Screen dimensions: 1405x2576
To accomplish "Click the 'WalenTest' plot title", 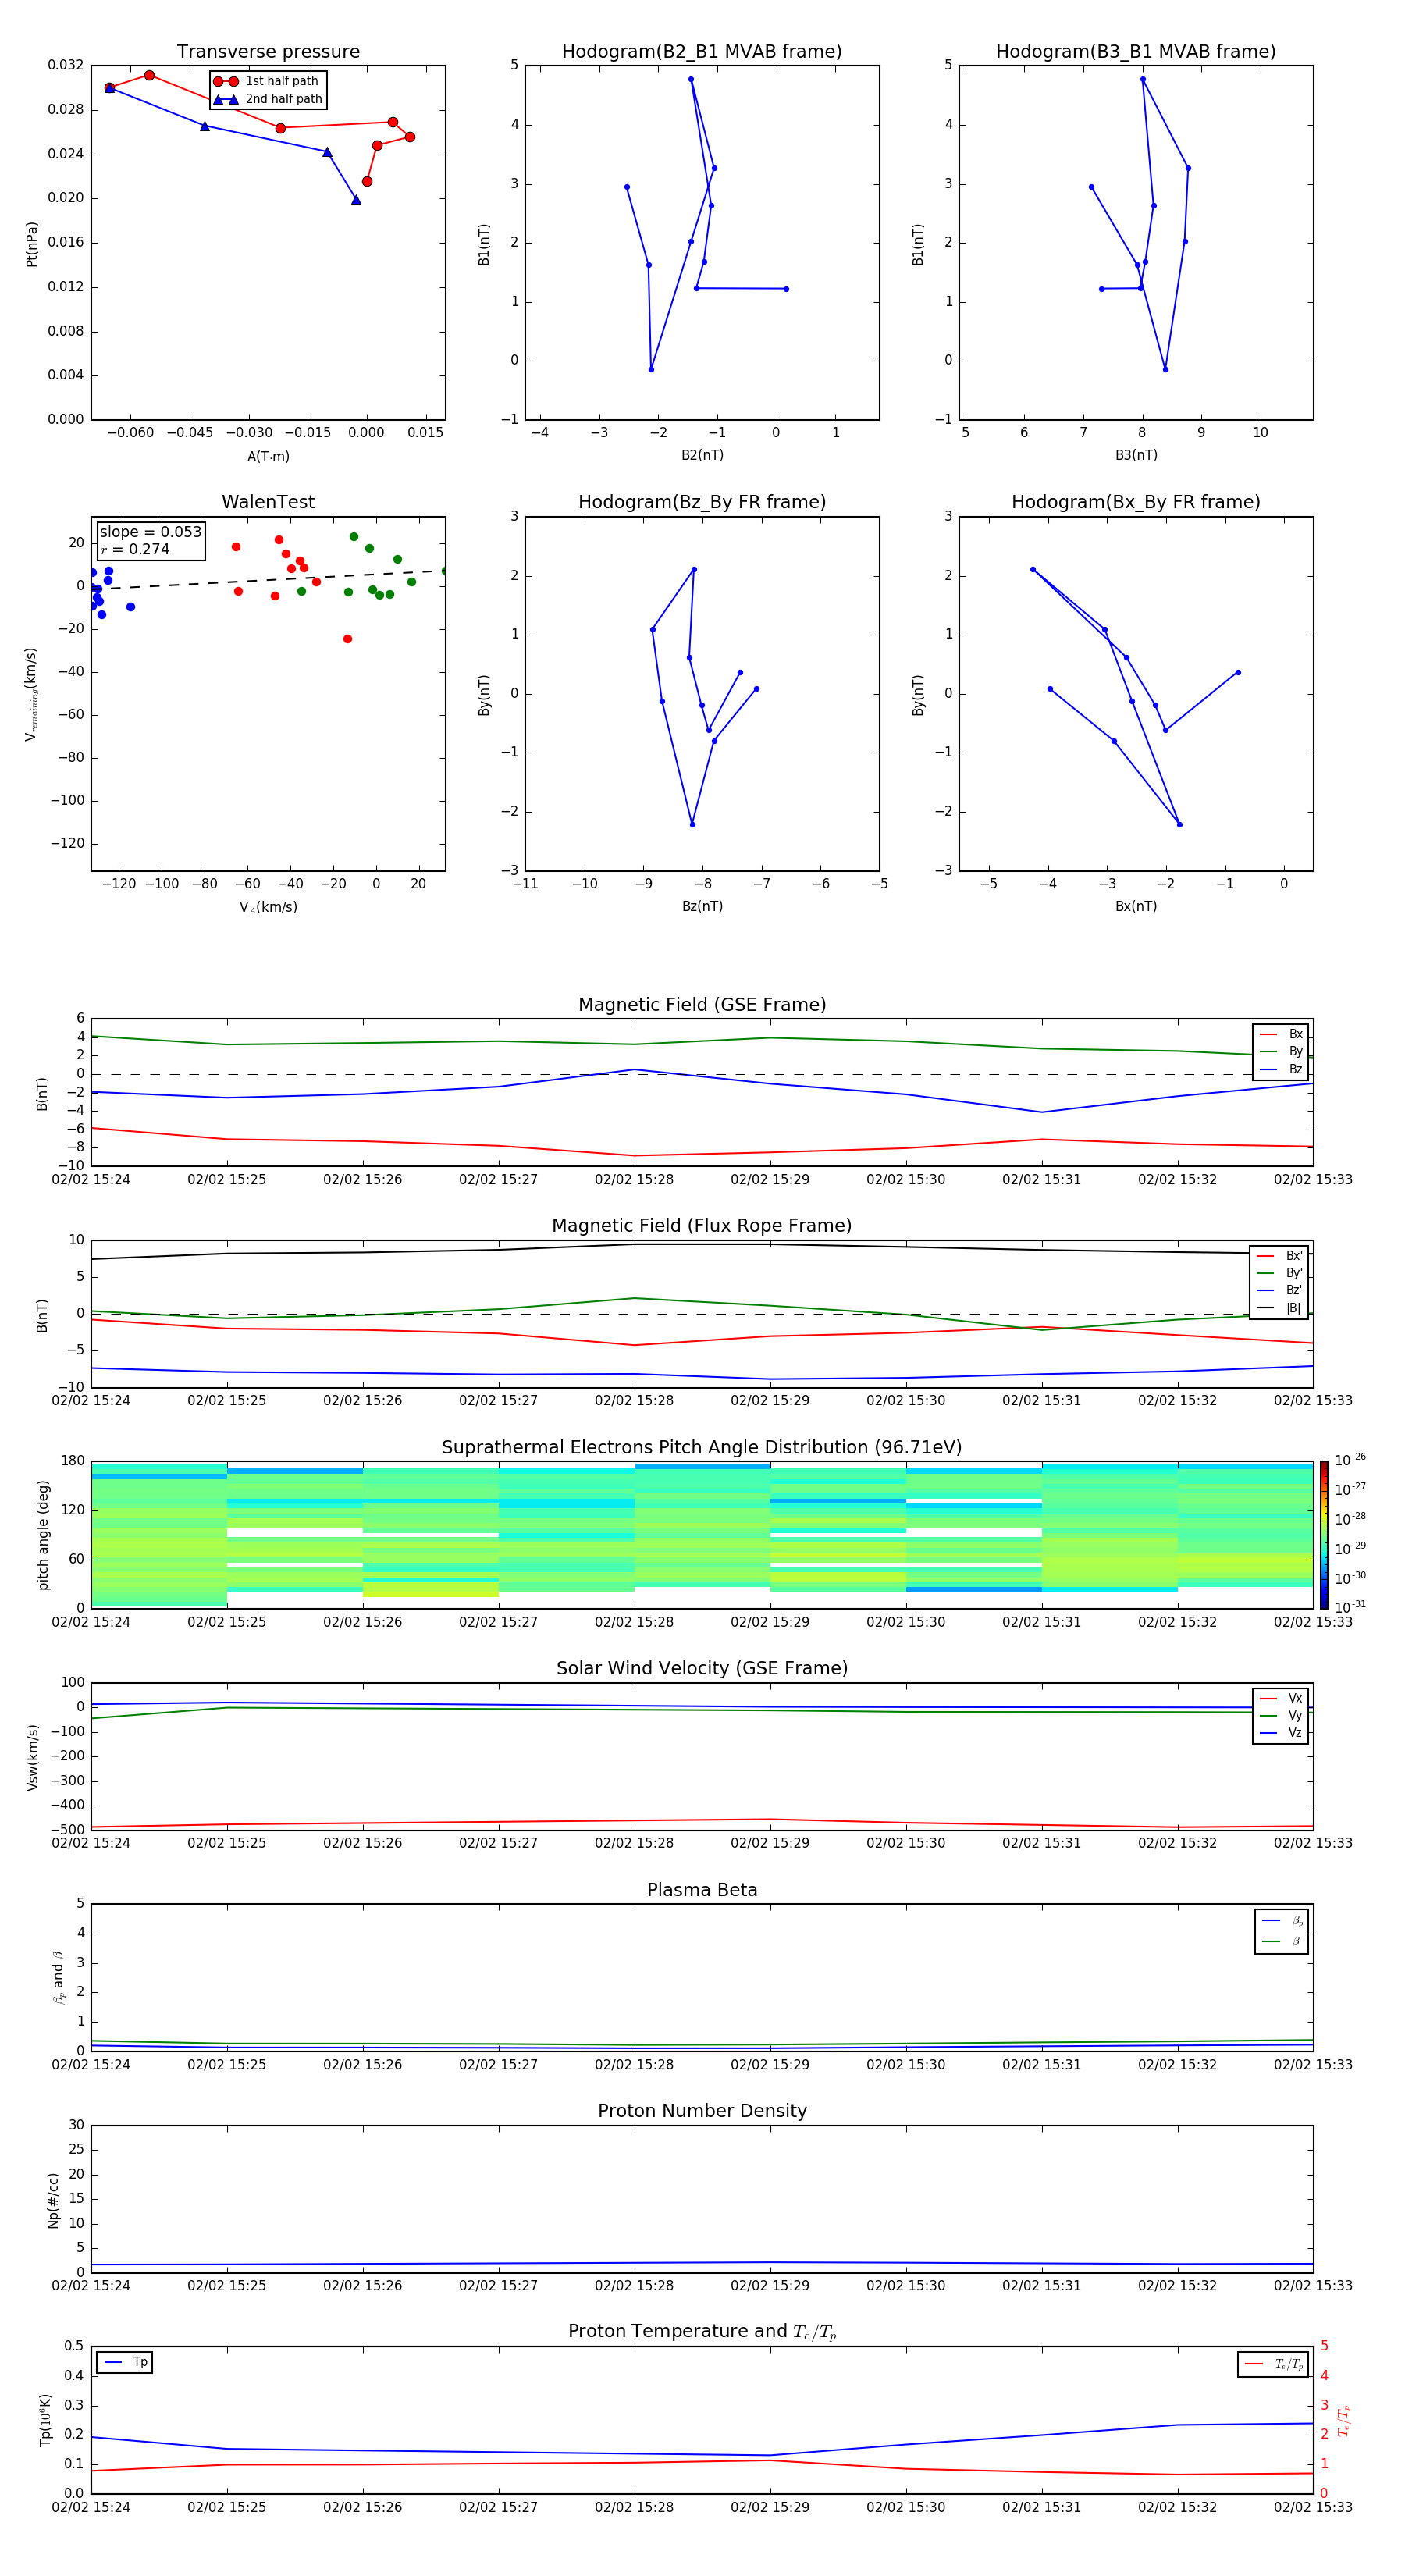I will [268, 502].
